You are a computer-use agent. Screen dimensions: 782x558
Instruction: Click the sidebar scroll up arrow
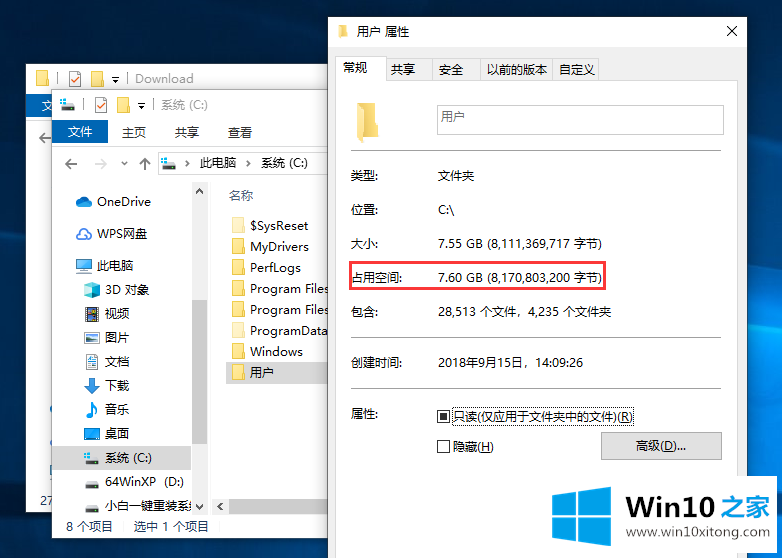(199, 191)
